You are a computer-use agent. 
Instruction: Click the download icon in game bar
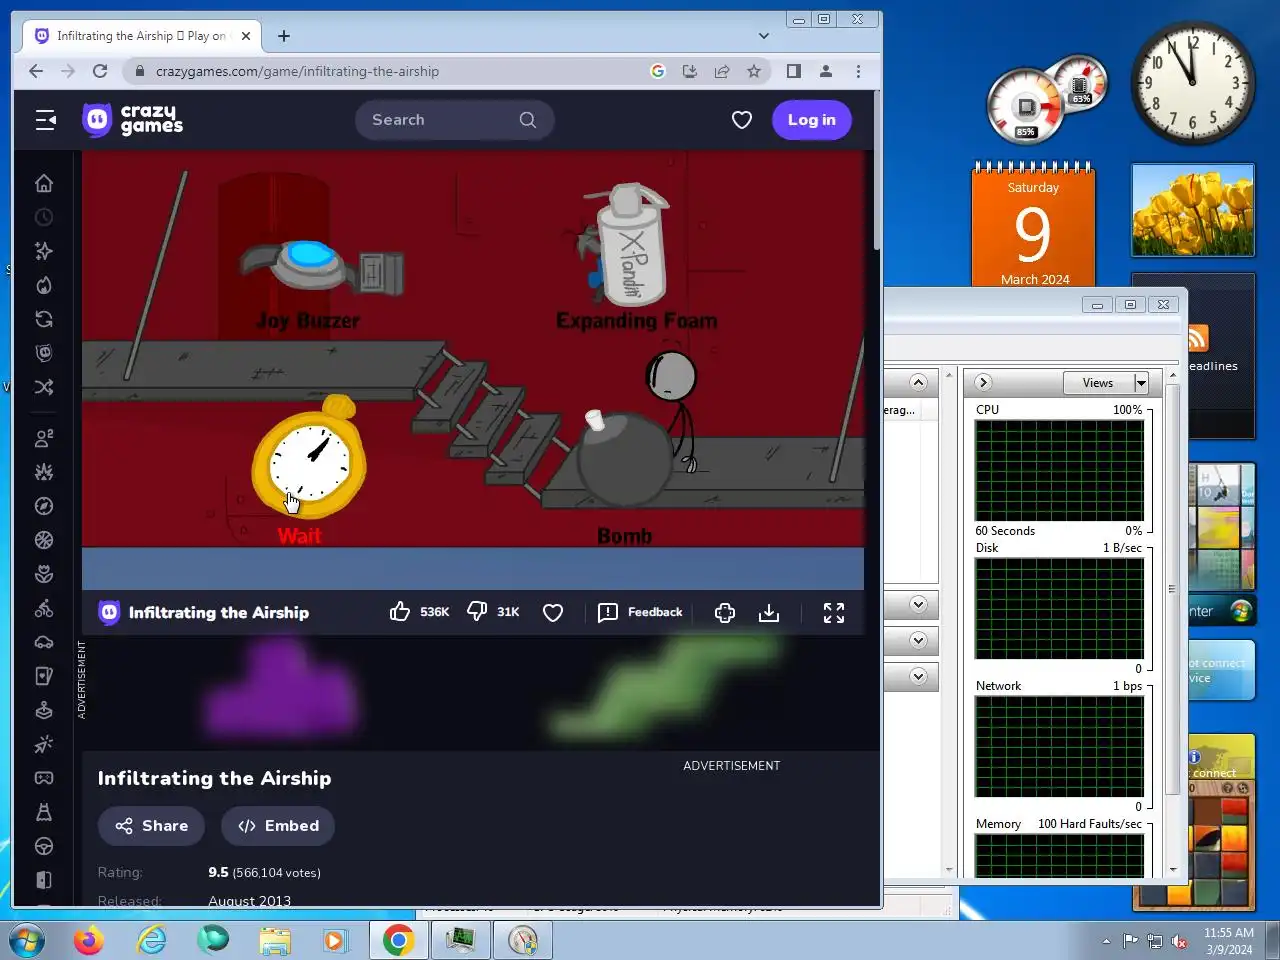(769, 613)
